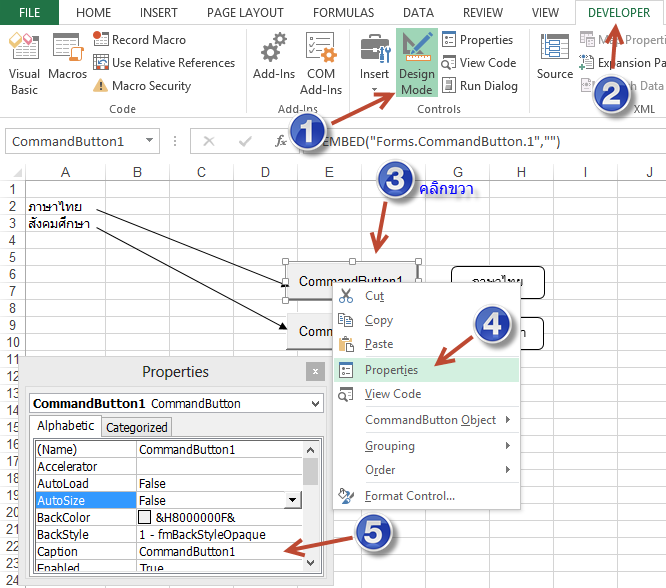Choose Format Control from context menu
This screenshot has width=666, height=588.
[410, 496]
